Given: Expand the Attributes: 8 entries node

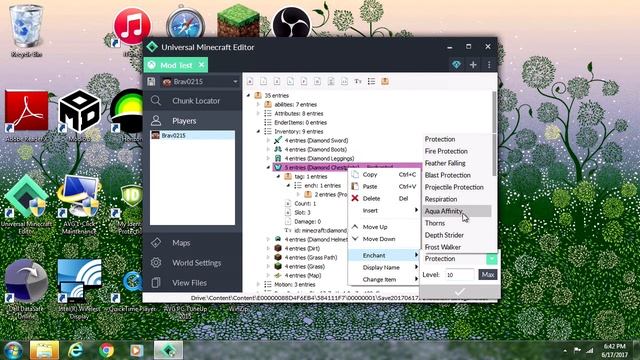Looking at the screenshot, I should [258, 113].
